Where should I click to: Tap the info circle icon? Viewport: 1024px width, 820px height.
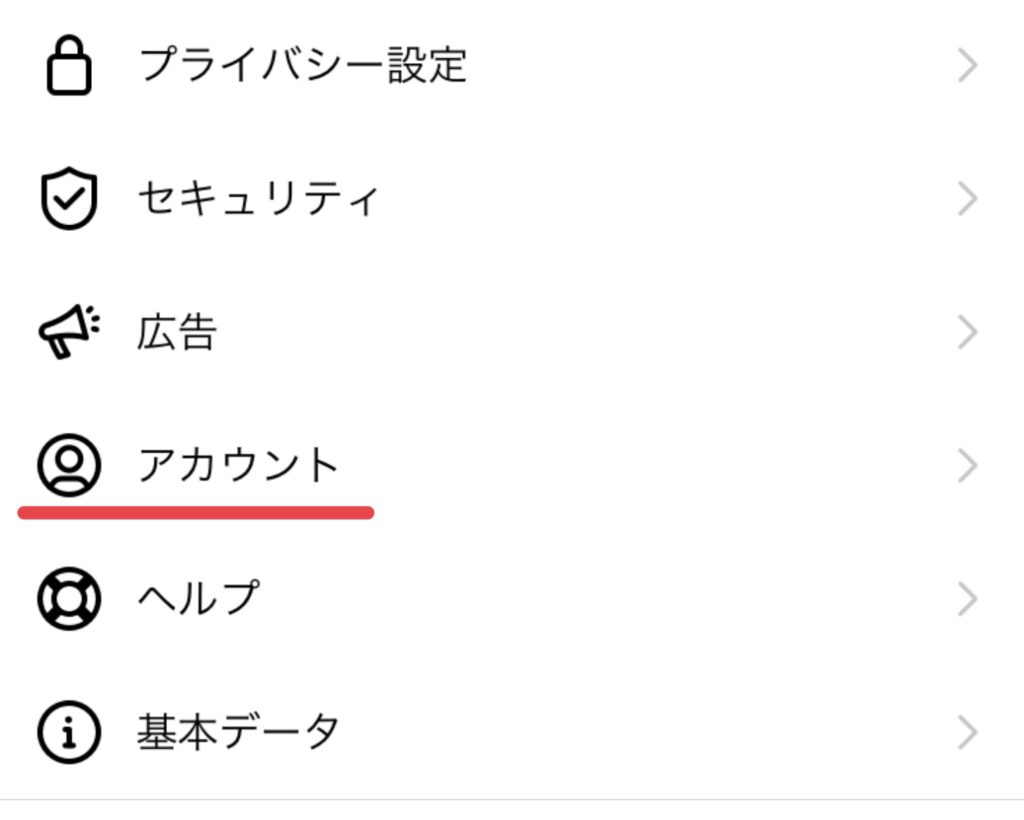click(x=69, y=732)
